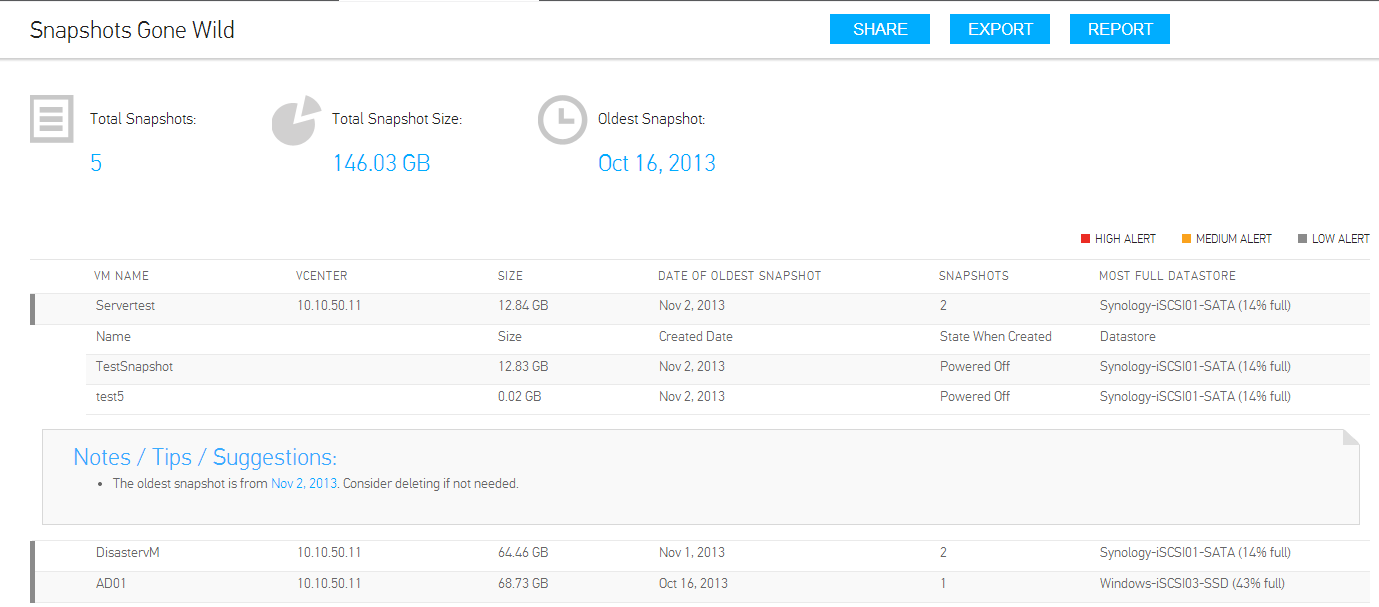Click the Nov 2, 2013 link in notes
Viewport: 1379px width, 607px height.
pyautogui.click(x=305, y=484)
